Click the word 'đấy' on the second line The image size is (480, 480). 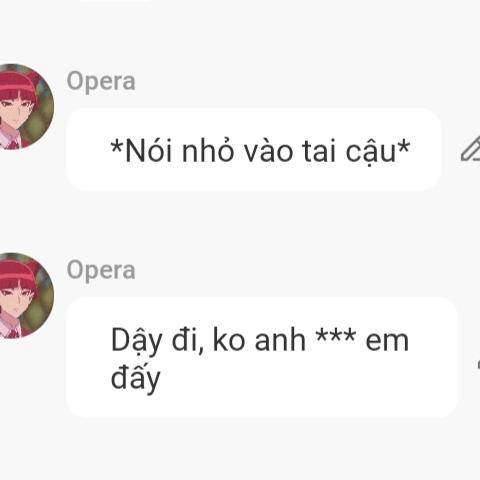(136, 379)
